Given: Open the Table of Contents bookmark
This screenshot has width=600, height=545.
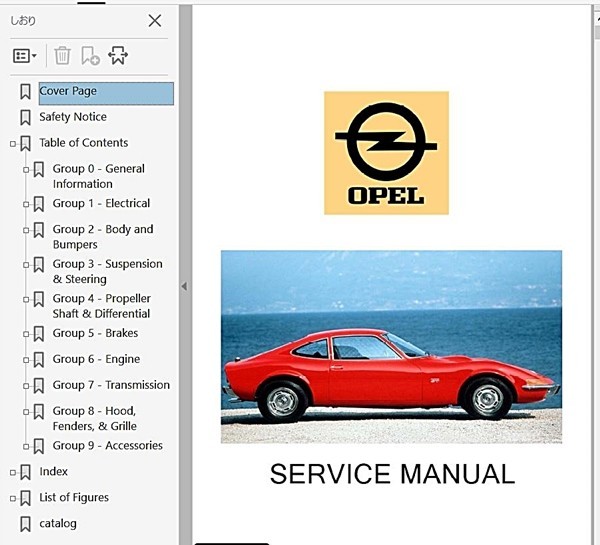Looking at the screenshot, I should coord(83,143).
